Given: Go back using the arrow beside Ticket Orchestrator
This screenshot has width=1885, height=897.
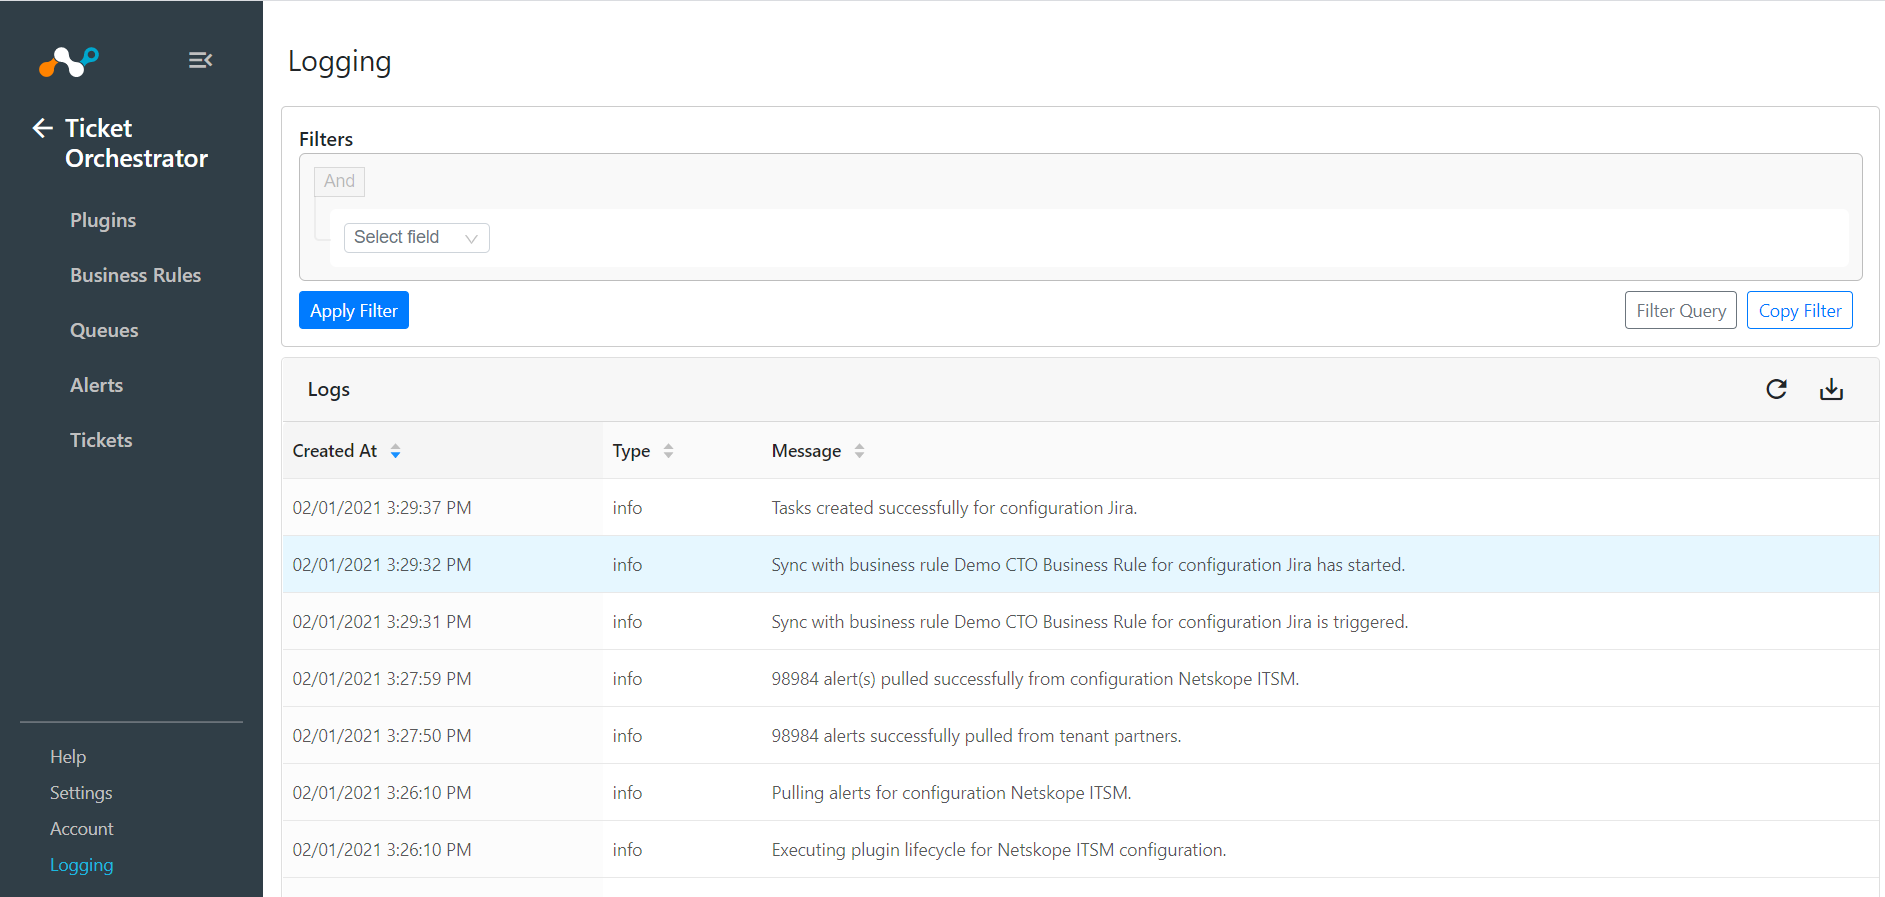Looking at the screenshot, I should coord(42,128).
